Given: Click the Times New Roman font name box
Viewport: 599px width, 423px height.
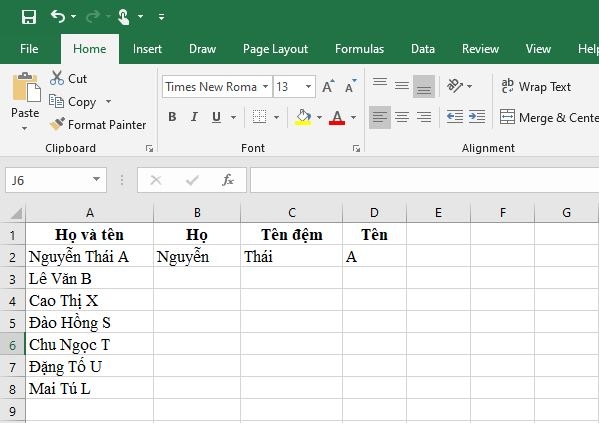Looking at the screenshot, I should click(x=211, y=87).
